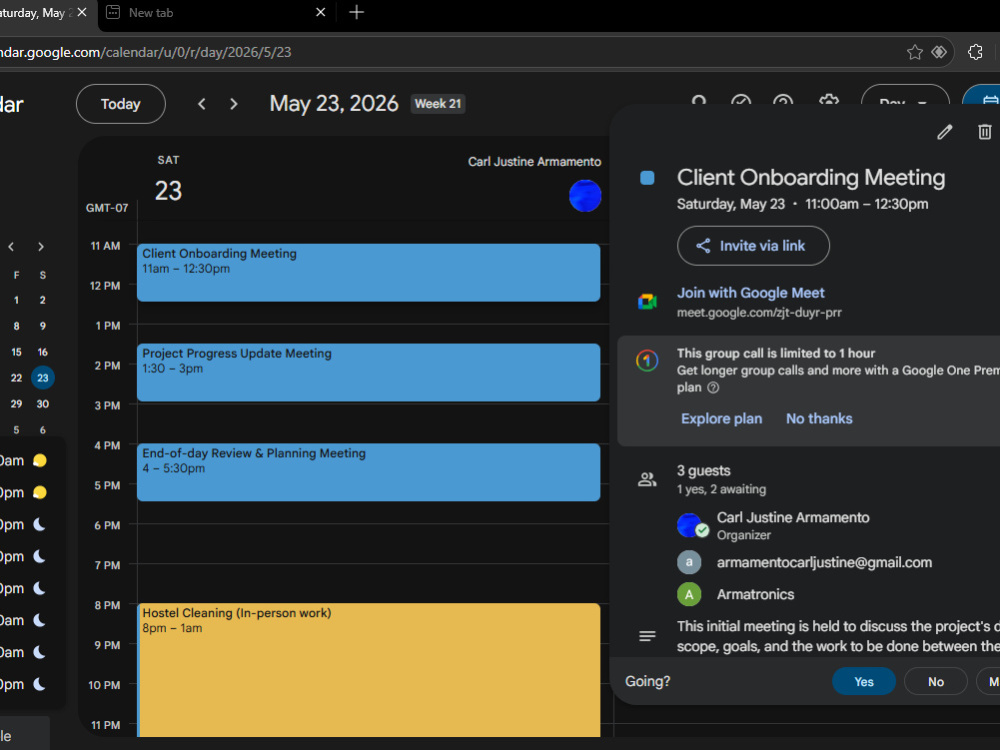Click the description lines icon
Viewport: 1000px width, 750px height.
(x=647, y=636)
